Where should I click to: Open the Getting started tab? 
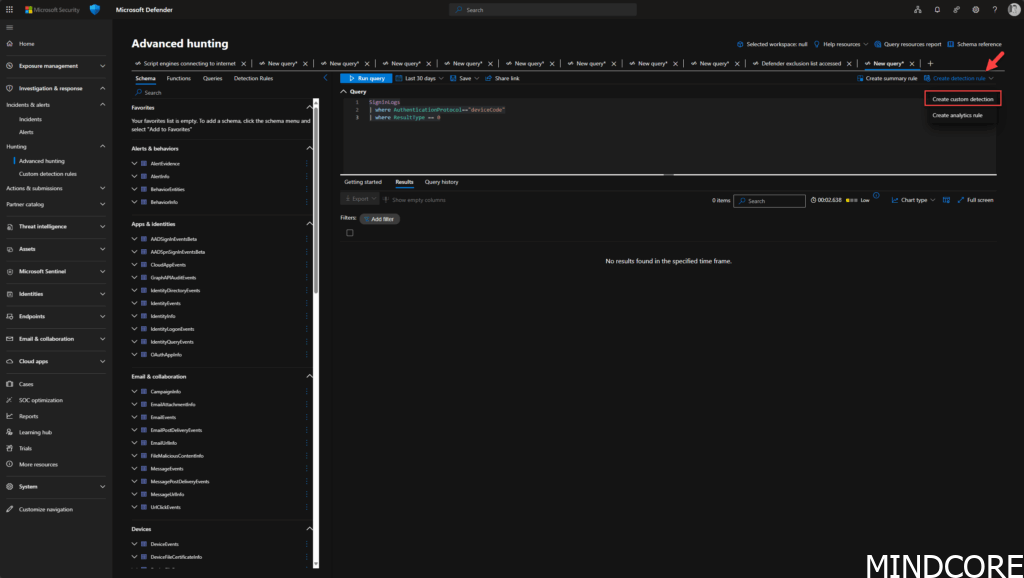tap(363, 182)
